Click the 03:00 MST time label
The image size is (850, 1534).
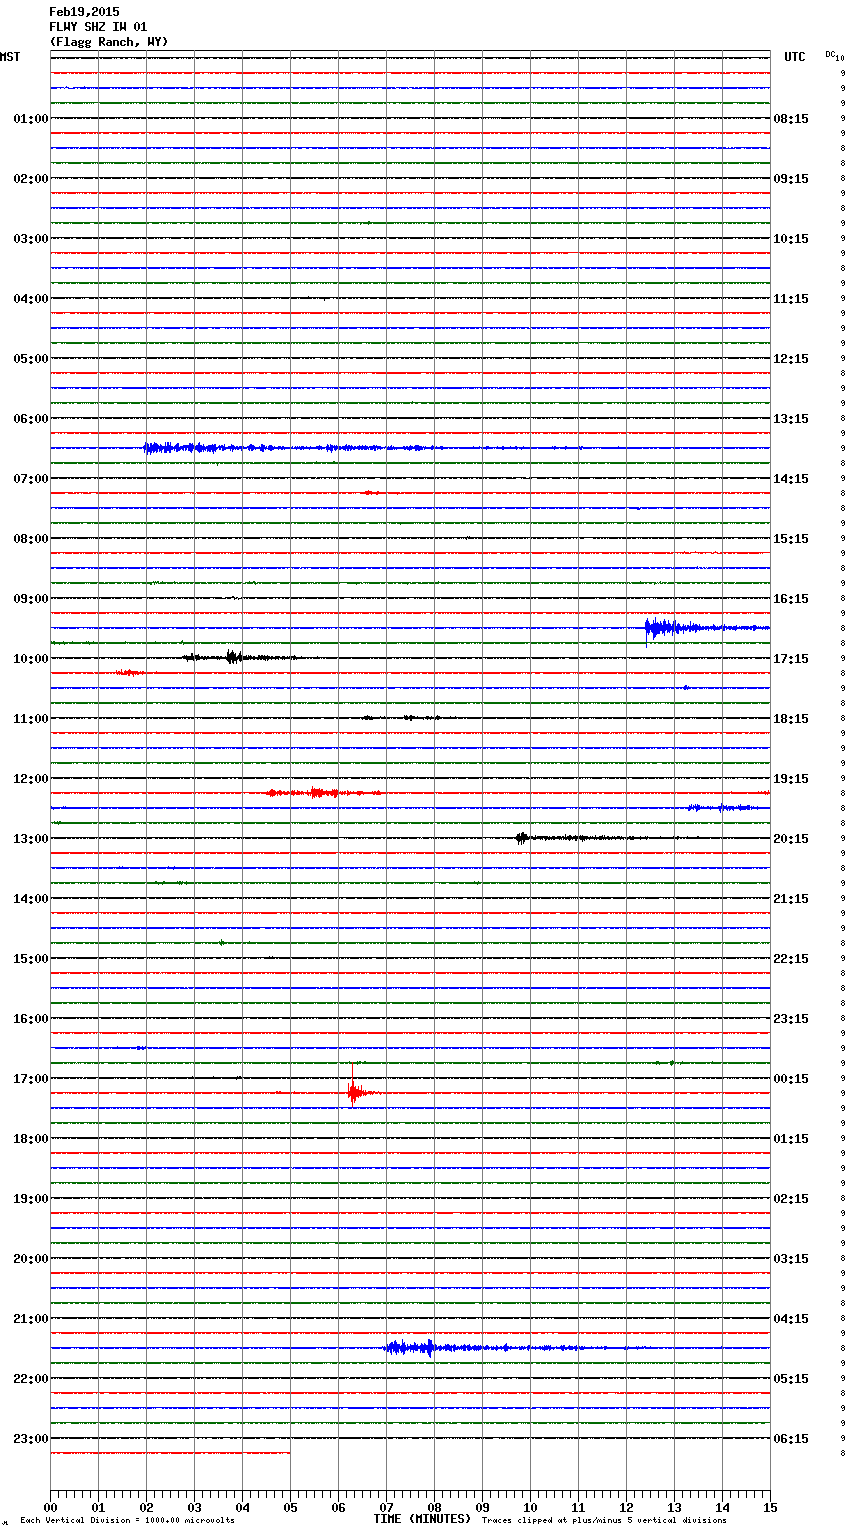(31, 239)
